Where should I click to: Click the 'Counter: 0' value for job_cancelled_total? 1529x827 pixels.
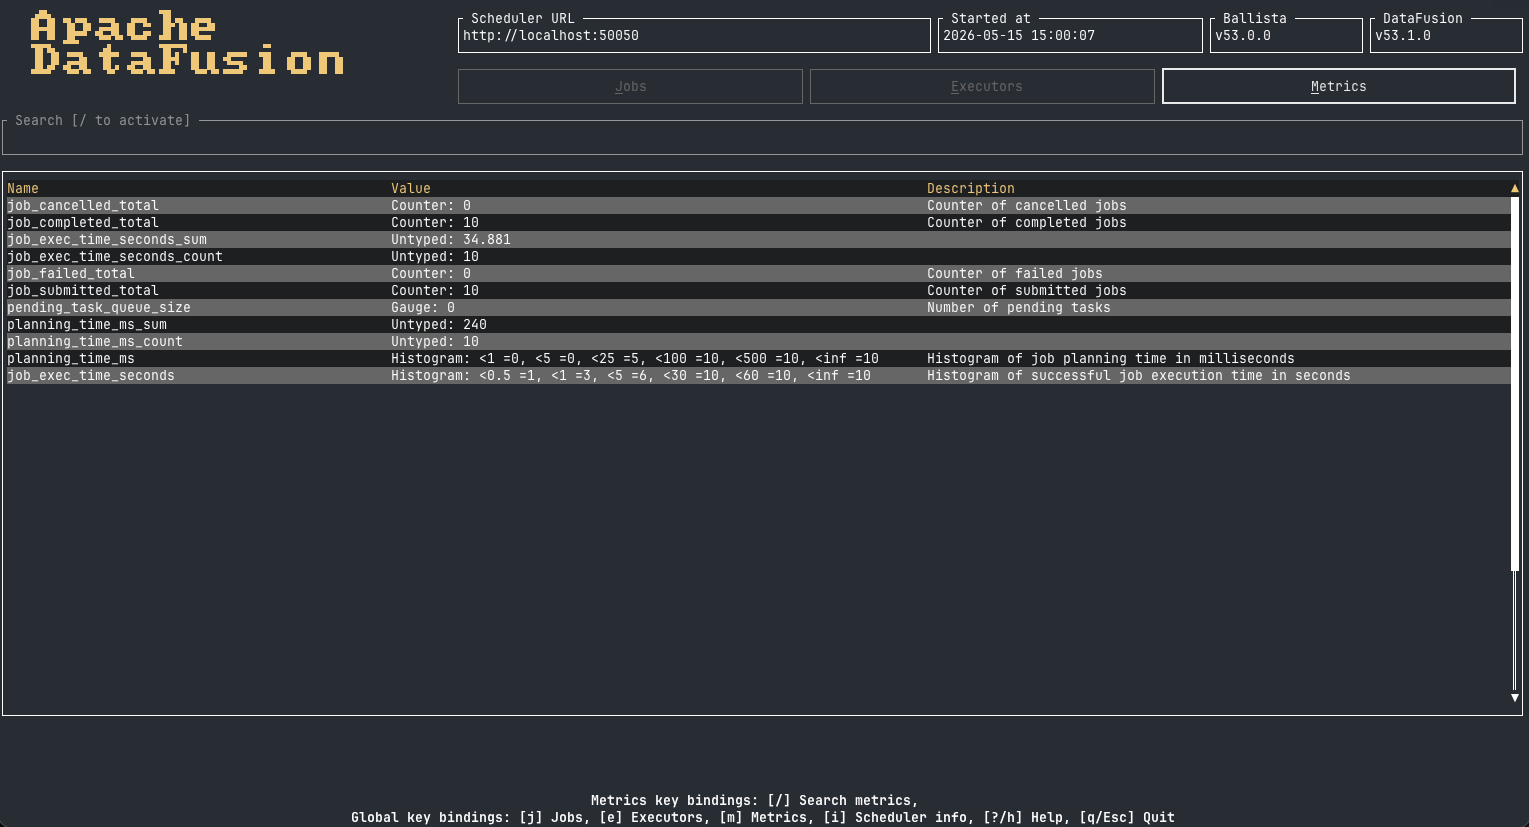[431, 205]
